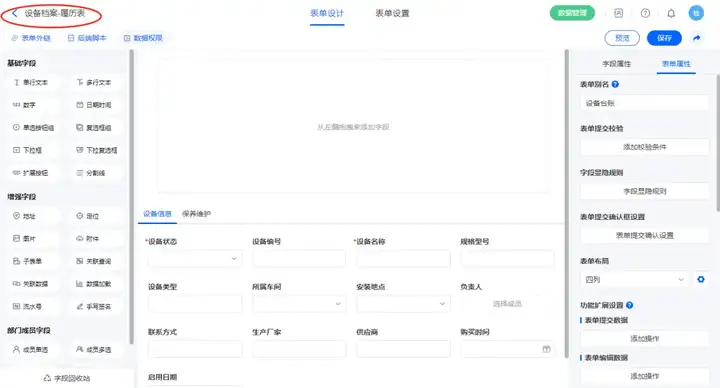Open the 所属车间 dropdown
The width and height of the screenshot is (720, 388).
point(299,304)
